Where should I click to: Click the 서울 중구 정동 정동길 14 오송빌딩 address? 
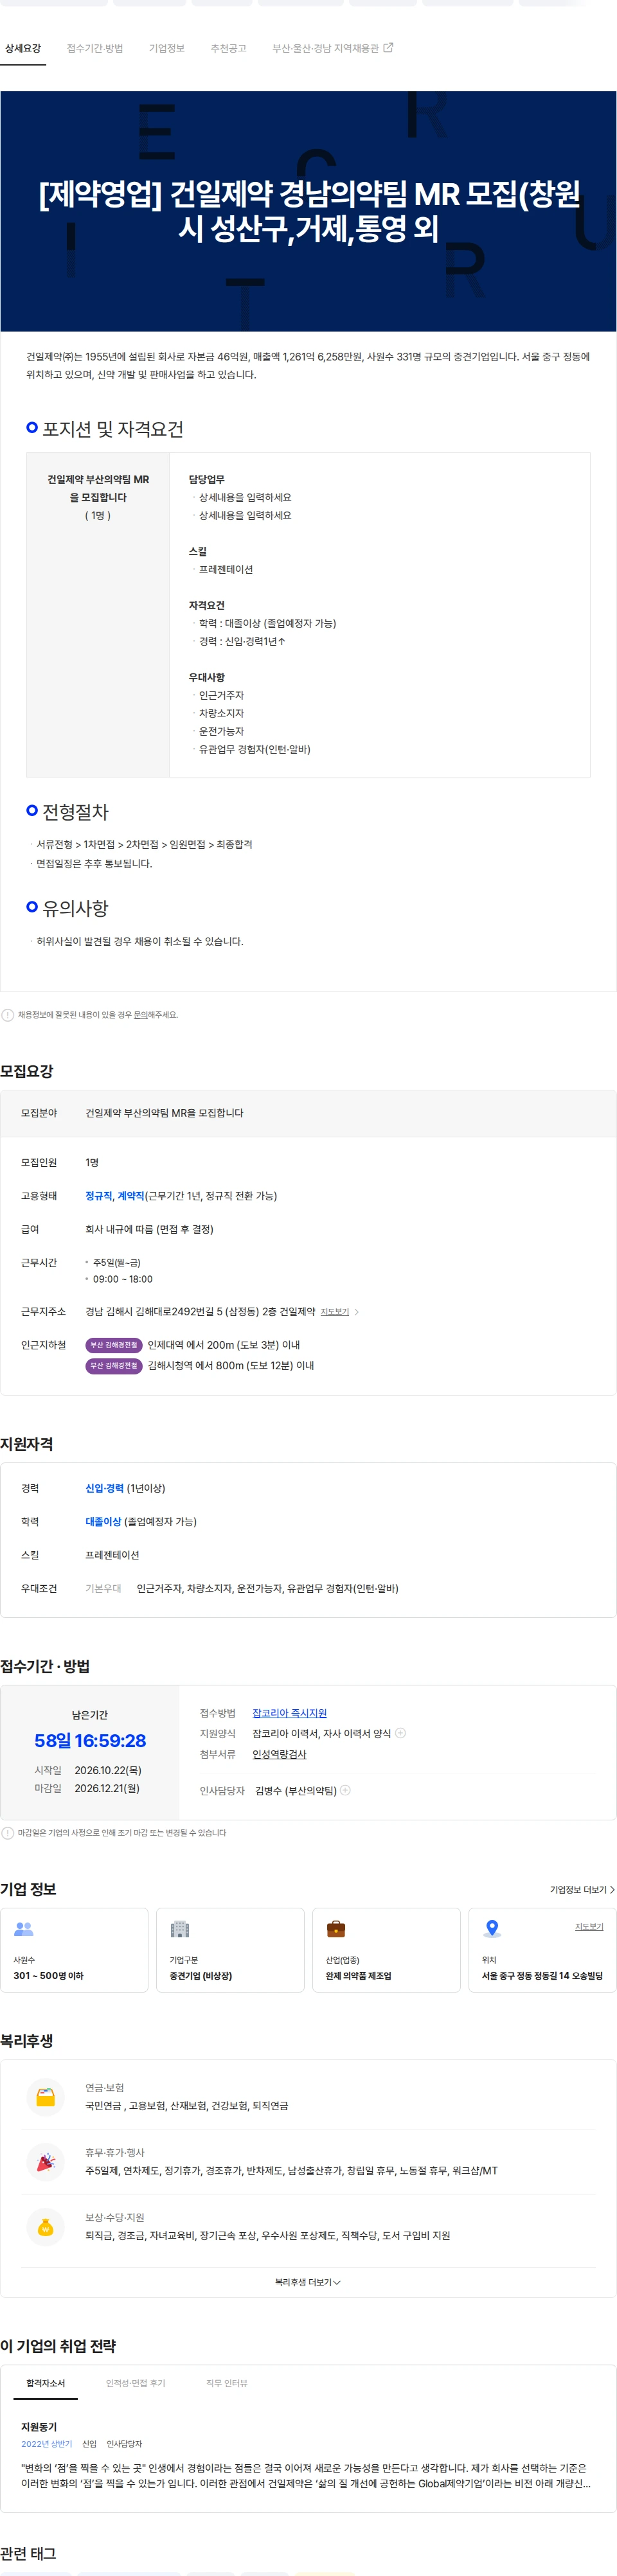pos(542,1975)
